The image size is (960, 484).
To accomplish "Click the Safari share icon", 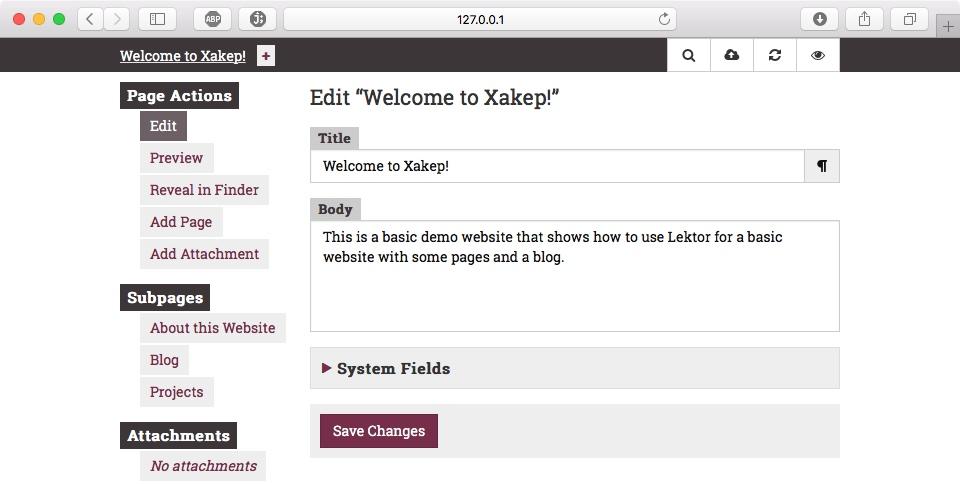I will click(x=864, y=19).
